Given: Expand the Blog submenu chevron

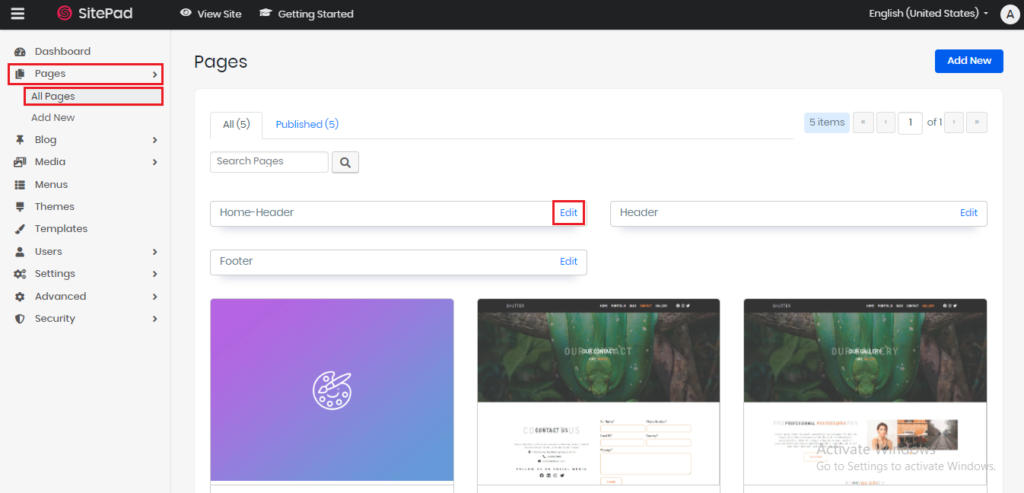Looking at the screenshot, I should 154,140.
